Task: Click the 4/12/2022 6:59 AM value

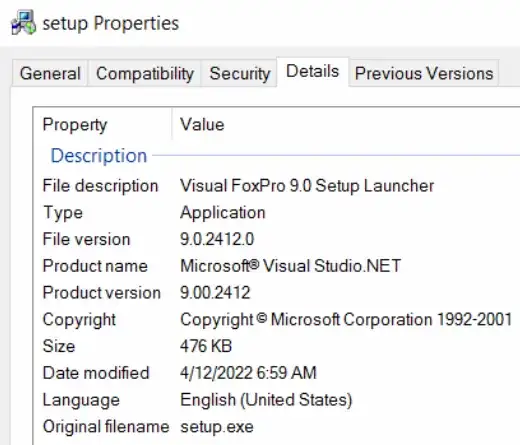Action: point(248,373)
